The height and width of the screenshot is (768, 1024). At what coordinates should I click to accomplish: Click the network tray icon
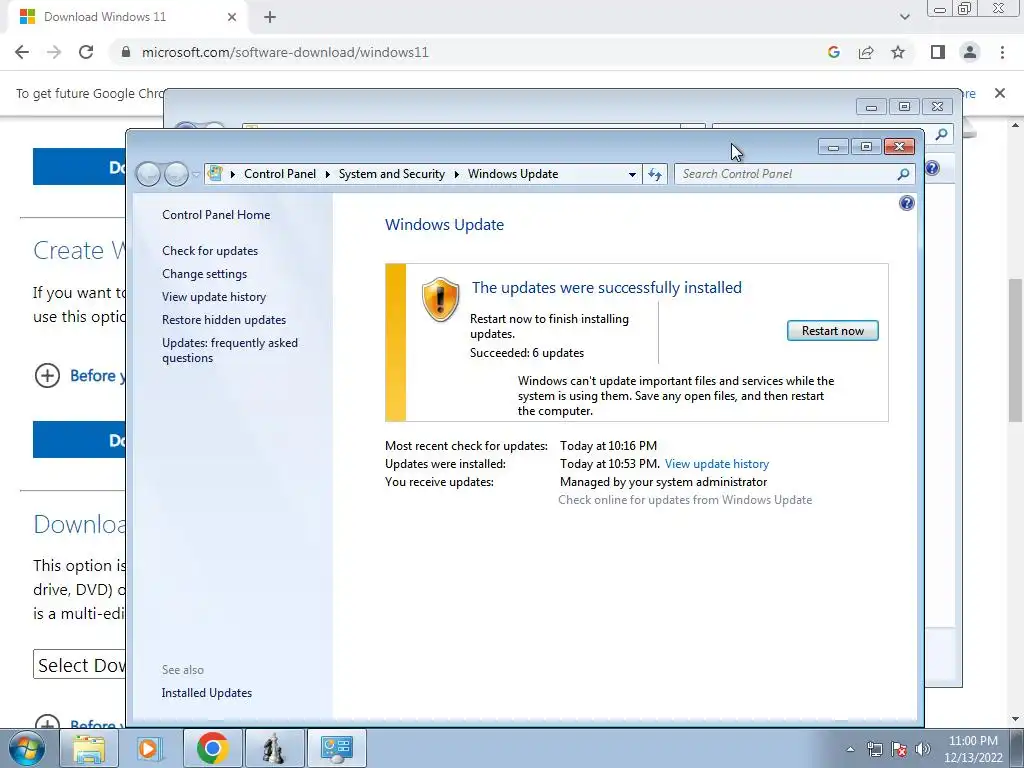coord(874,749)
